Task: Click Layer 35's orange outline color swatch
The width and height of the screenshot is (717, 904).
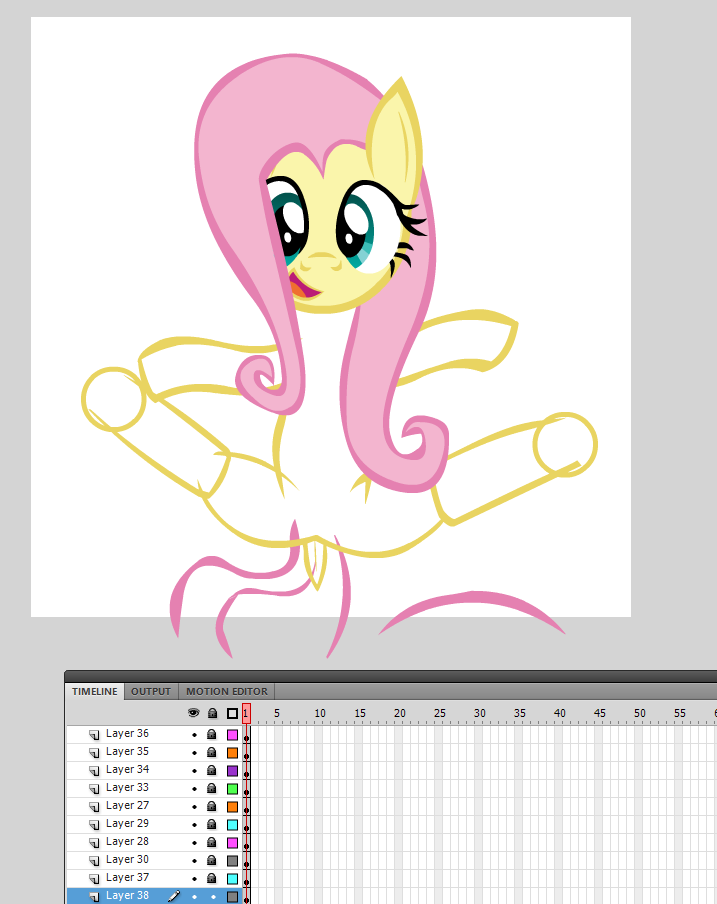Action: point(232,753)
